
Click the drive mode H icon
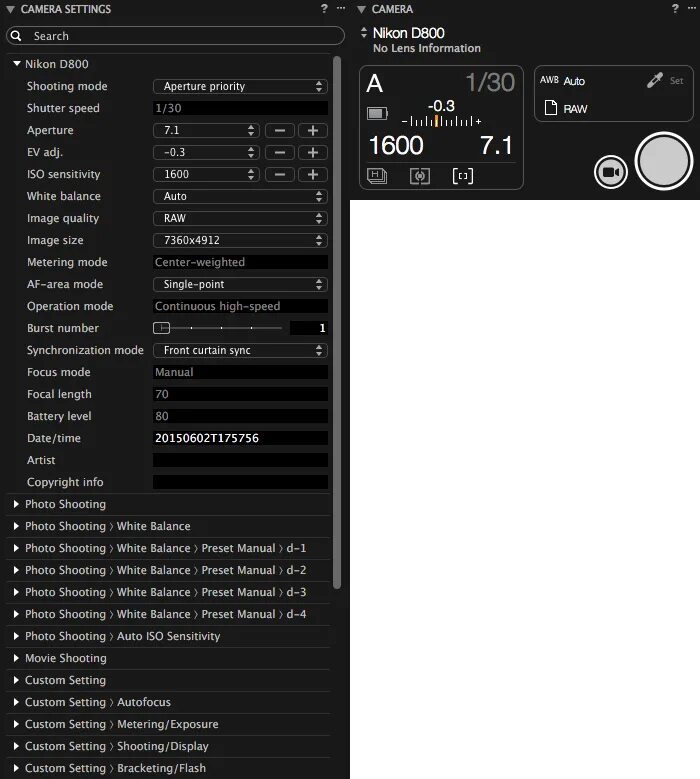click(377, 176)
